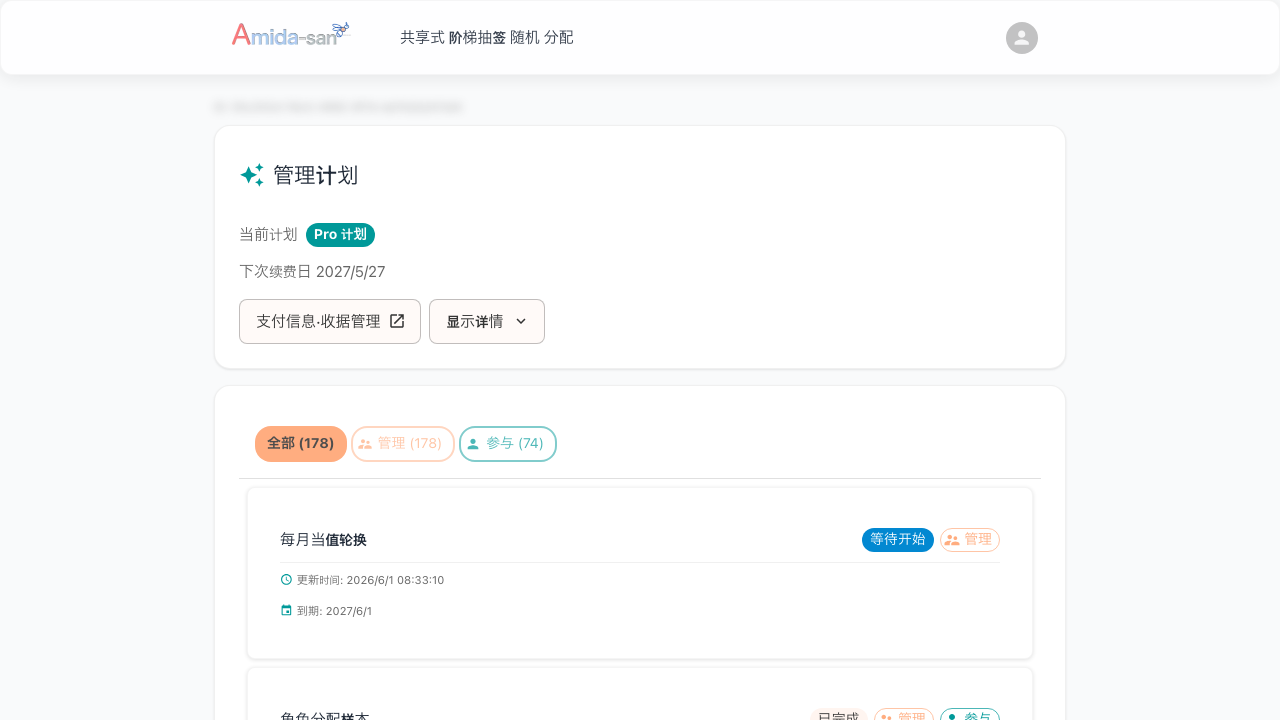Open the Amida-san logo home link
1280x720 pixels.
(x=291, y=35)
